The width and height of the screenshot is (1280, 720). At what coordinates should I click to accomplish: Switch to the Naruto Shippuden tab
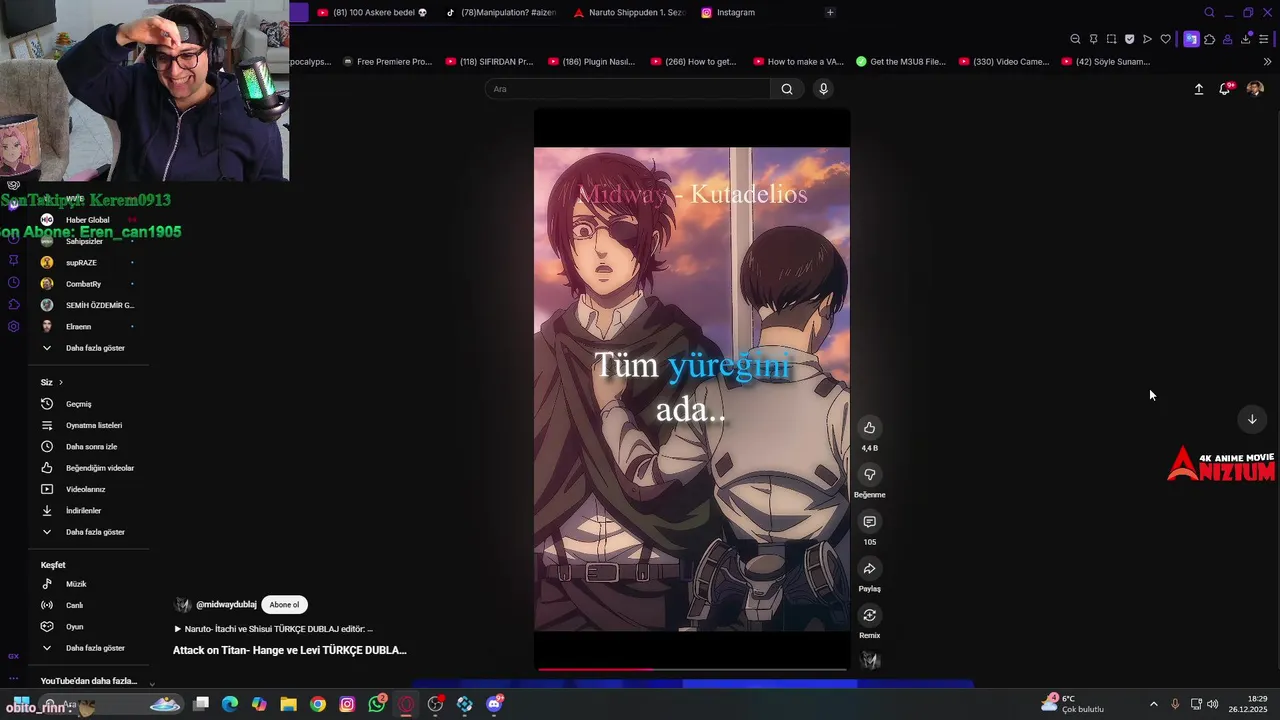tap(629, 12)
